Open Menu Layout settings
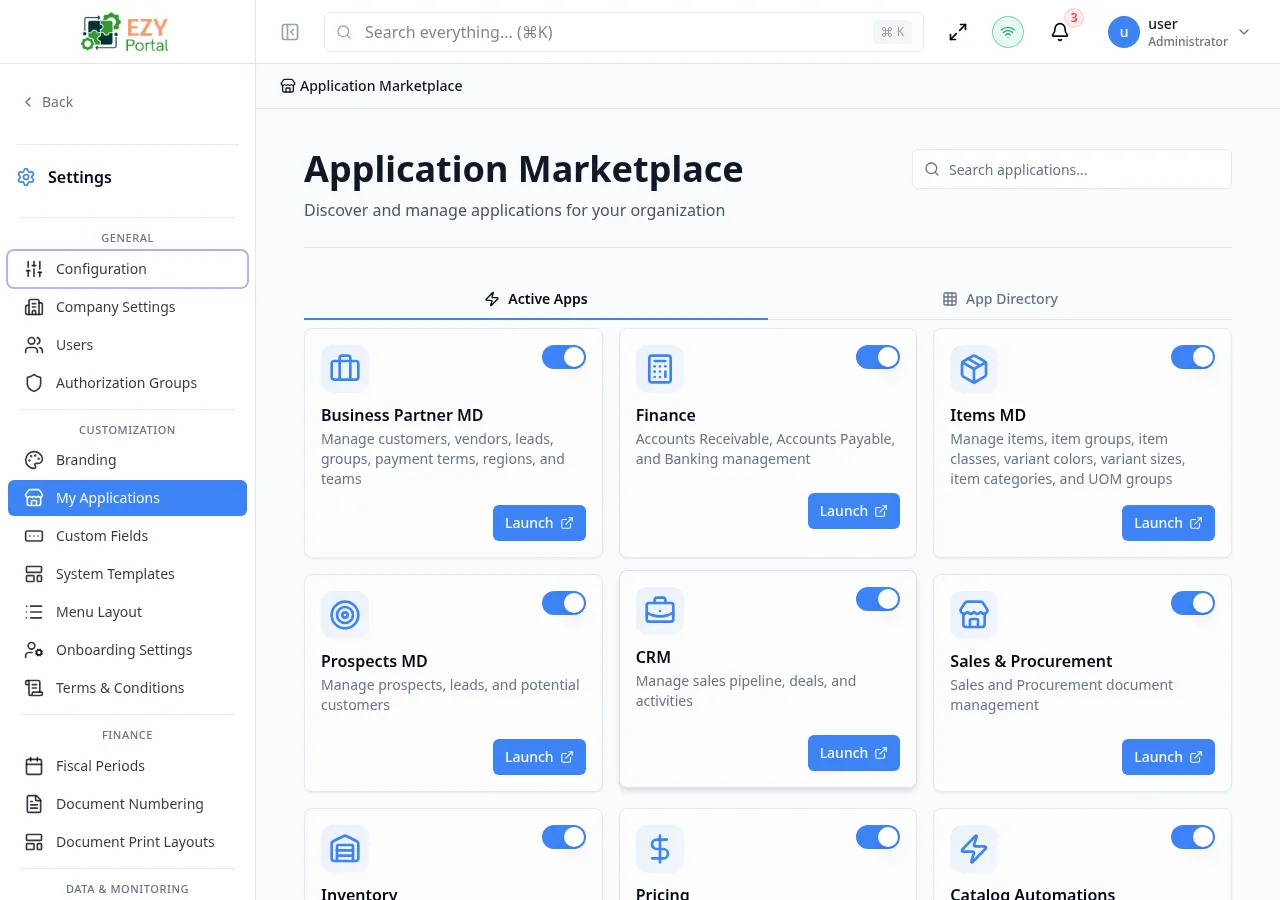The width and height of the screenshot is (1280, 900). (x=127, y=612)
